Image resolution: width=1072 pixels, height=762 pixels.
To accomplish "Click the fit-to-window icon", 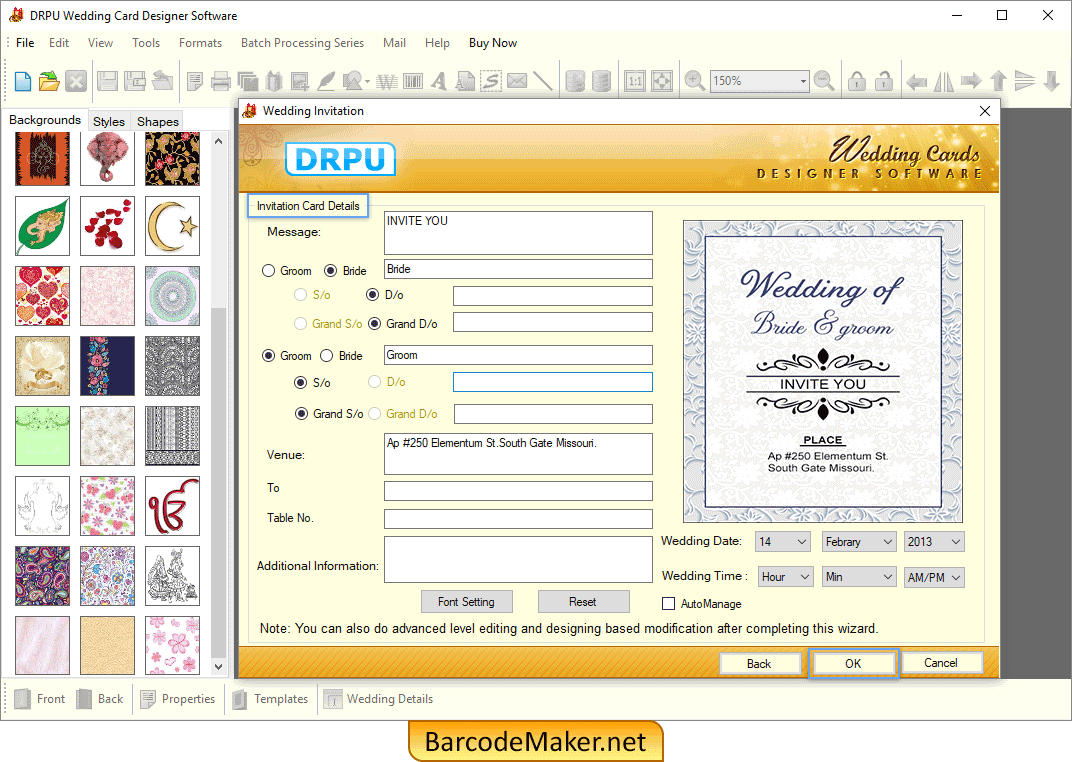I will coord(662,81).
